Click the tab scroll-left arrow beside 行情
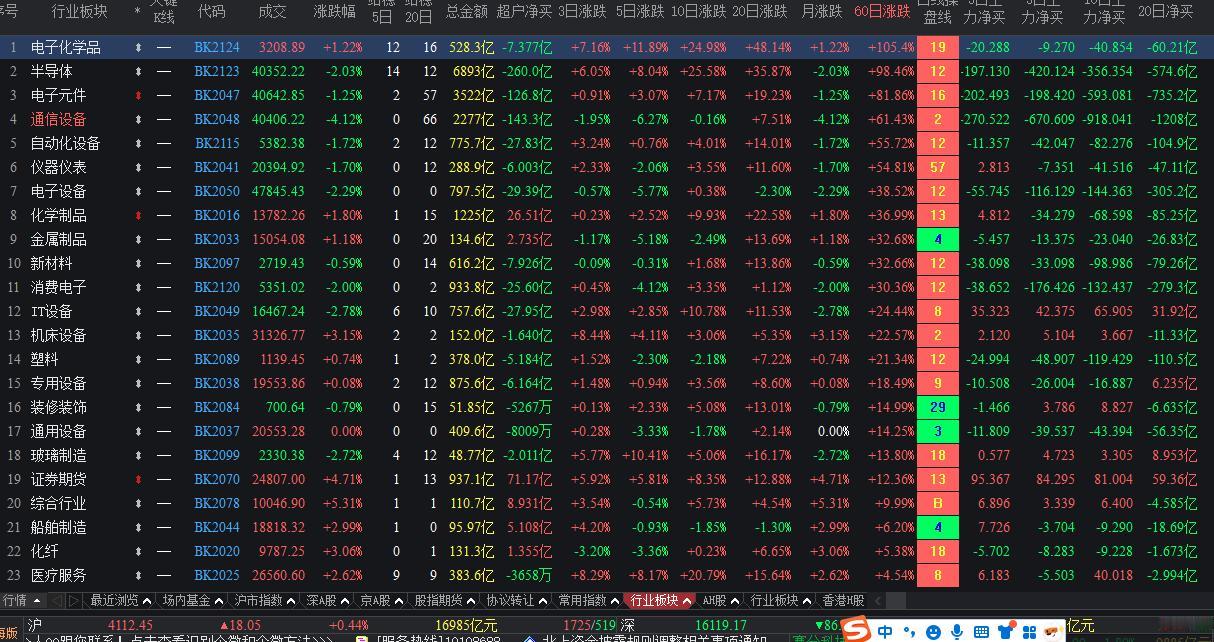Image resolution: width=1214 pixels, height=642 pixels. tap(56, 601)
